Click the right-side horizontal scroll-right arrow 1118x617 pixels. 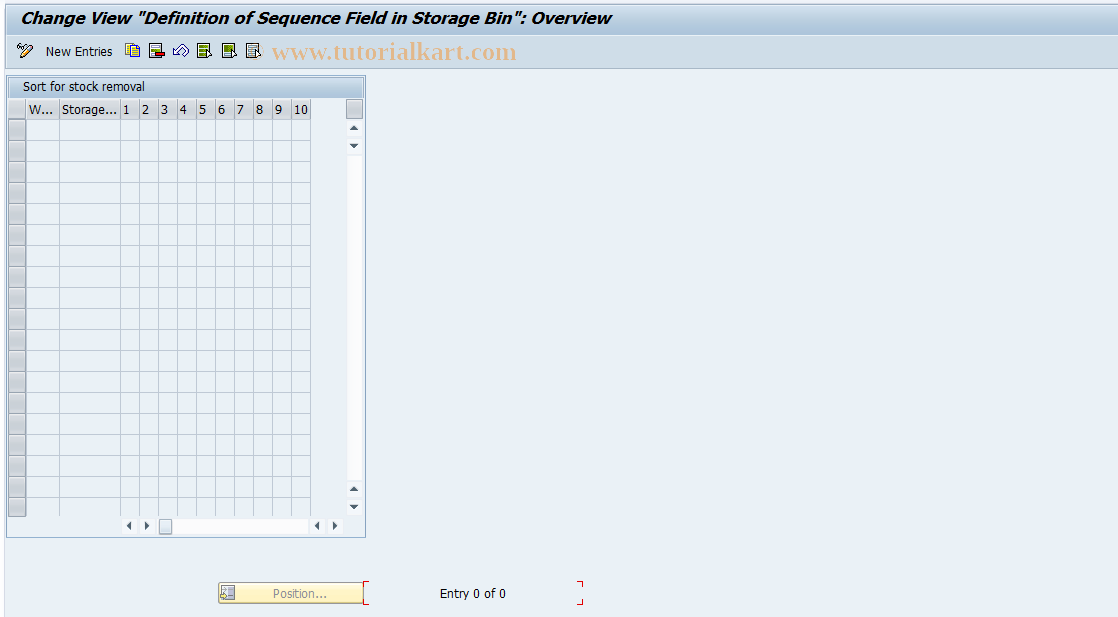point(335,526)
